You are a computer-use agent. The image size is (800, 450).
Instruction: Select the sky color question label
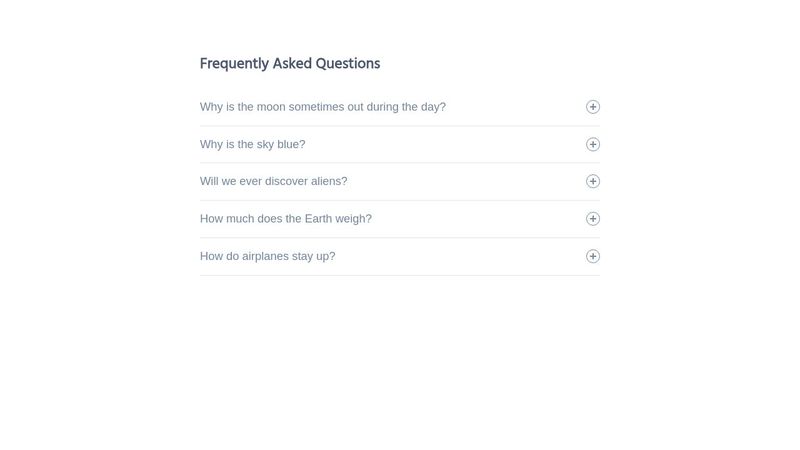(253, 144)
